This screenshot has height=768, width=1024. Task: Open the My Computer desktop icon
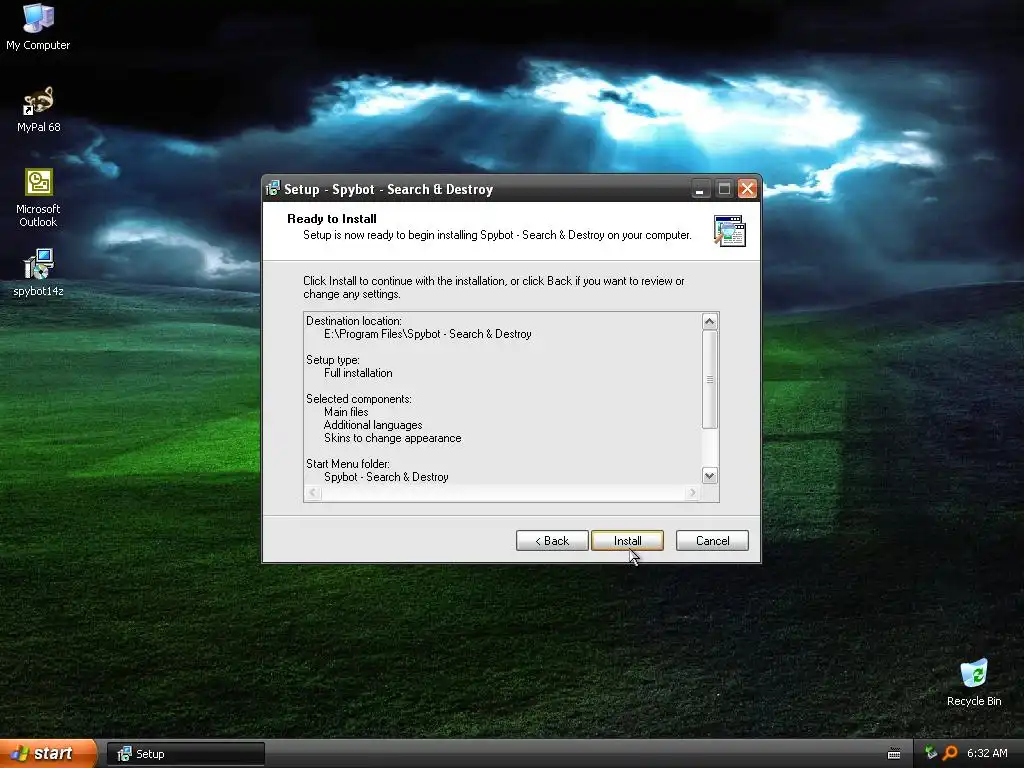38,26
